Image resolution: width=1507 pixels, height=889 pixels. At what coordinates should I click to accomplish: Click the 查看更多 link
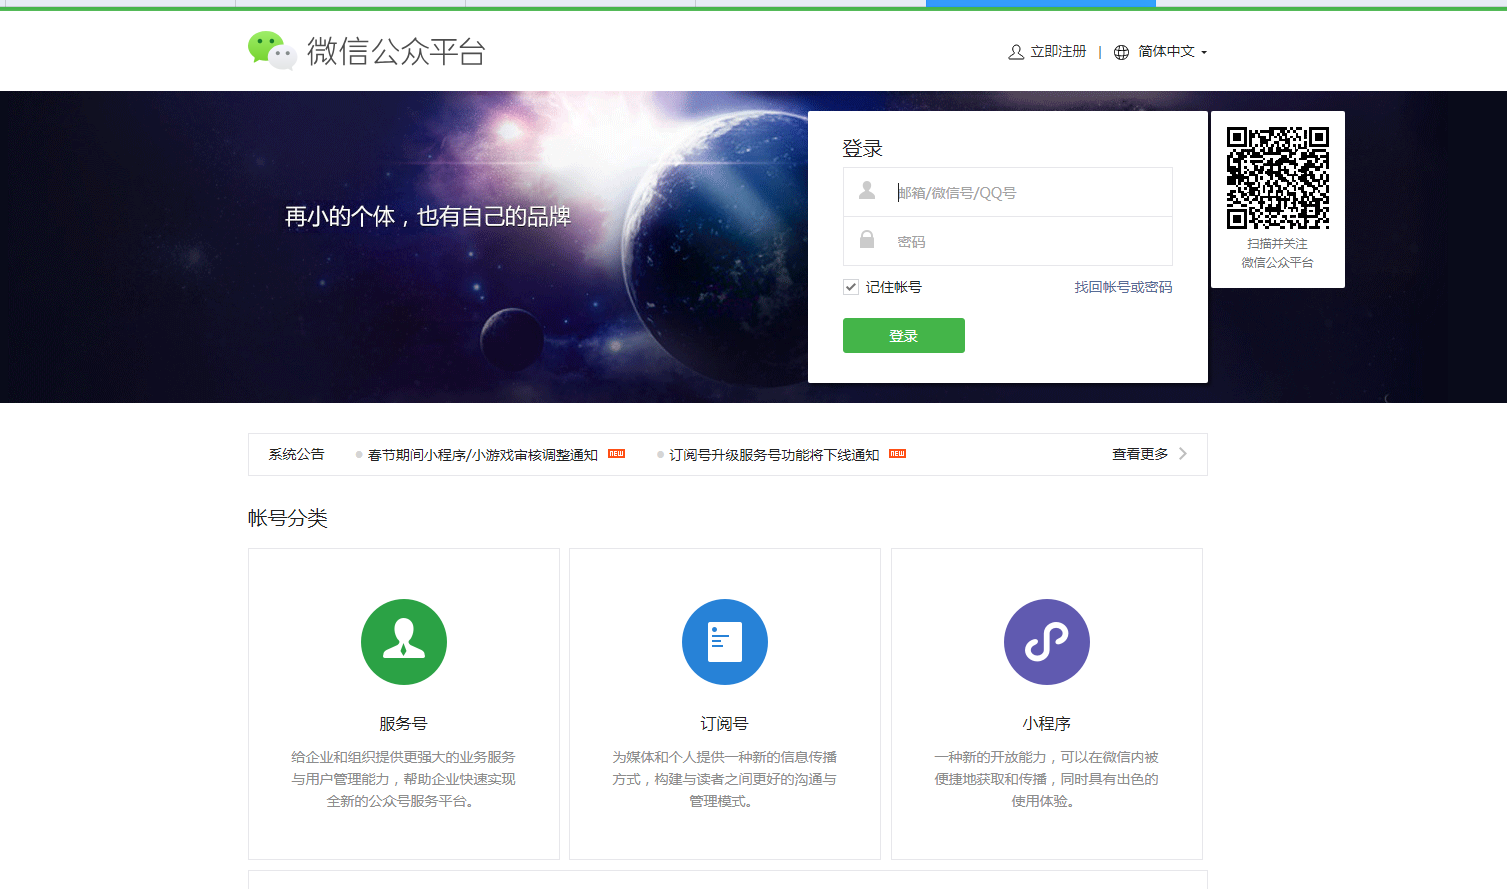pos(1140,454)
